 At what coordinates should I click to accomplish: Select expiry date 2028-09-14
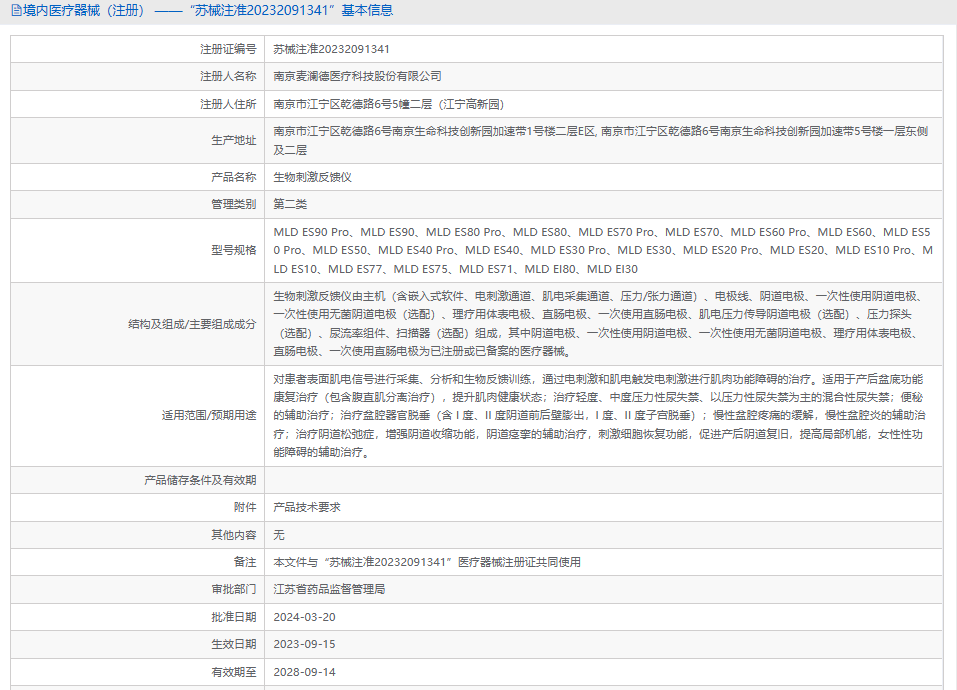pos(305,672)
